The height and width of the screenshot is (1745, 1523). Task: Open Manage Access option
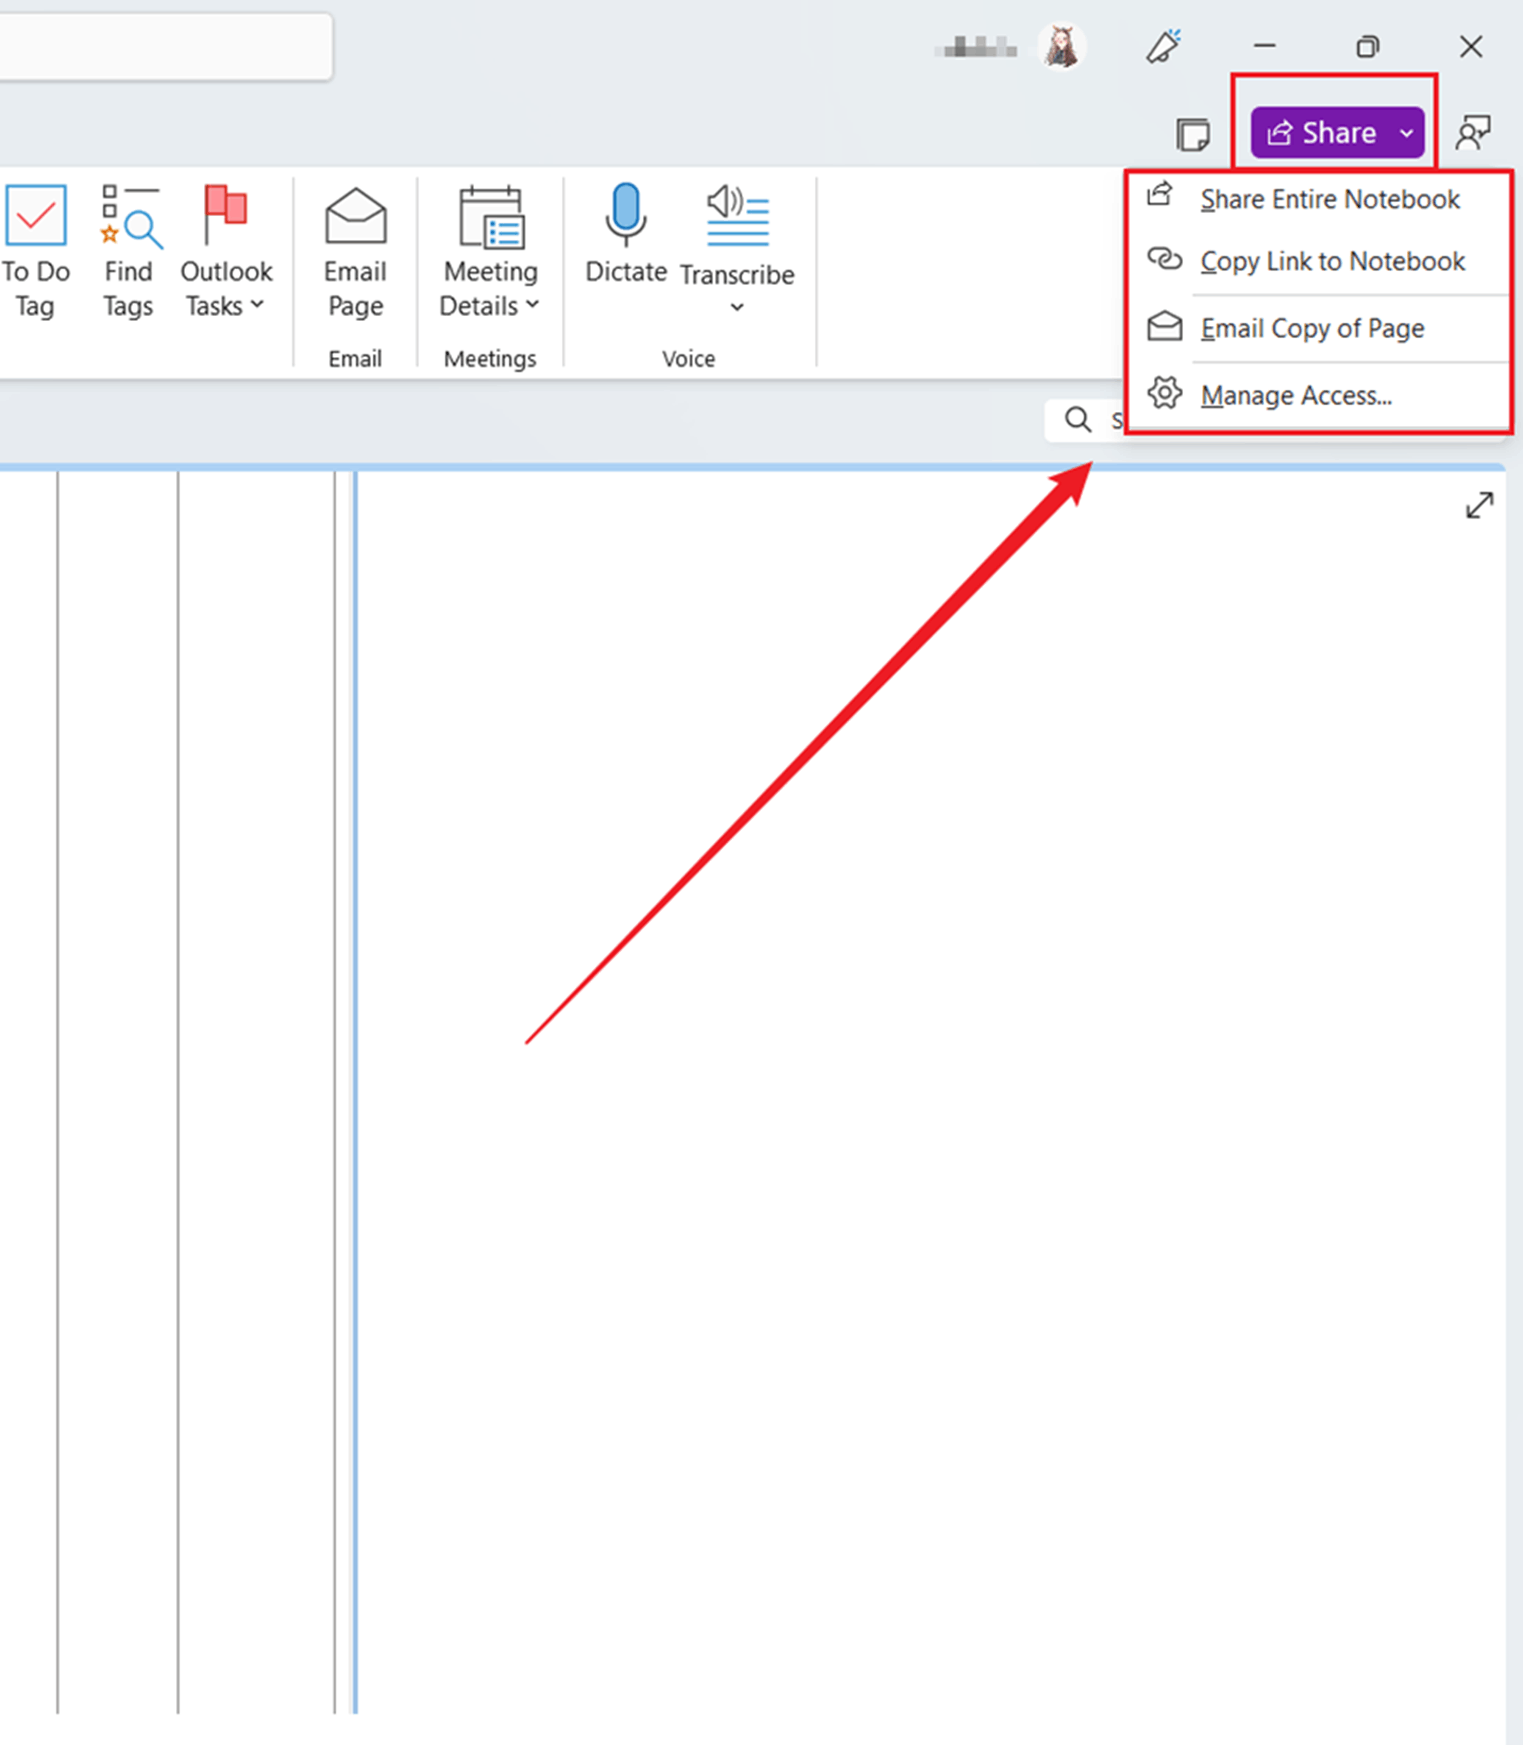pyautogui.click(x=1317, y=395)
